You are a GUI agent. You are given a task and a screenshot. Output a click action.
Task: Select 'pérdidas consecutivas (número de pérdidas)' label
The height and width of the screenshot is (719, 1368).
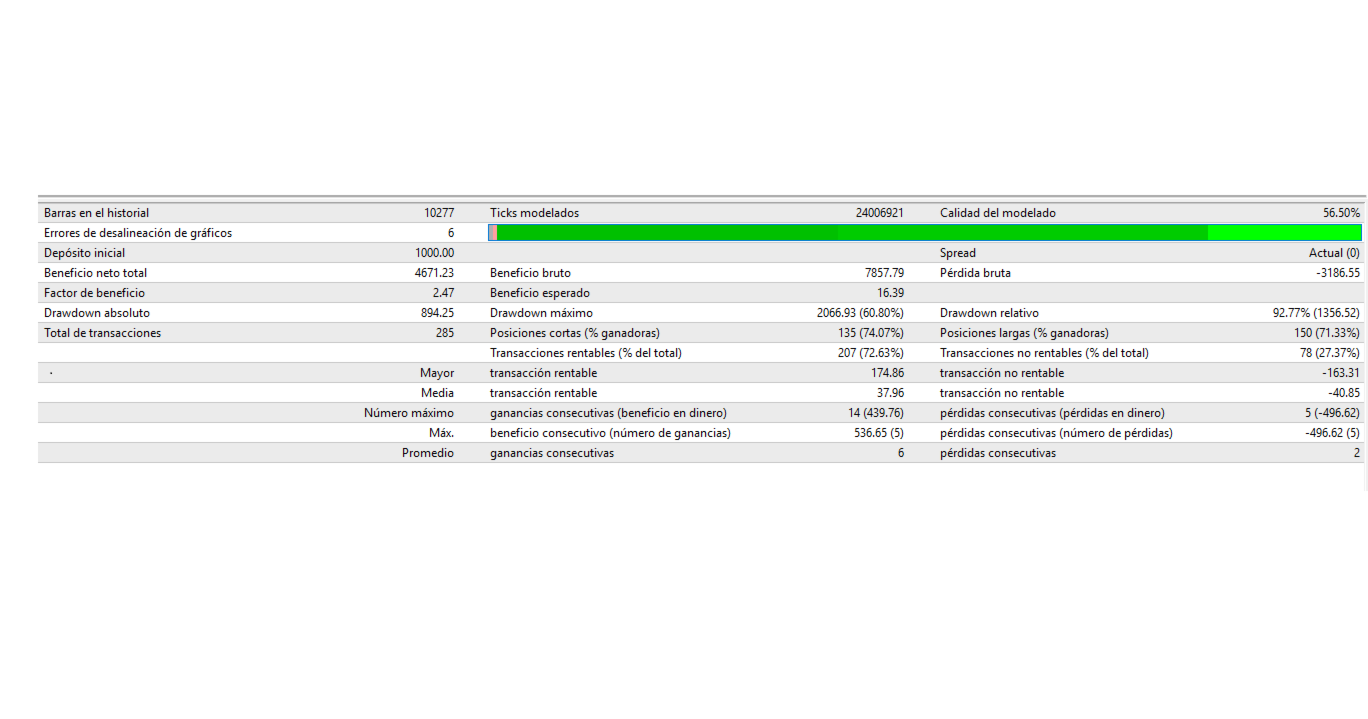click(1056, 433)
